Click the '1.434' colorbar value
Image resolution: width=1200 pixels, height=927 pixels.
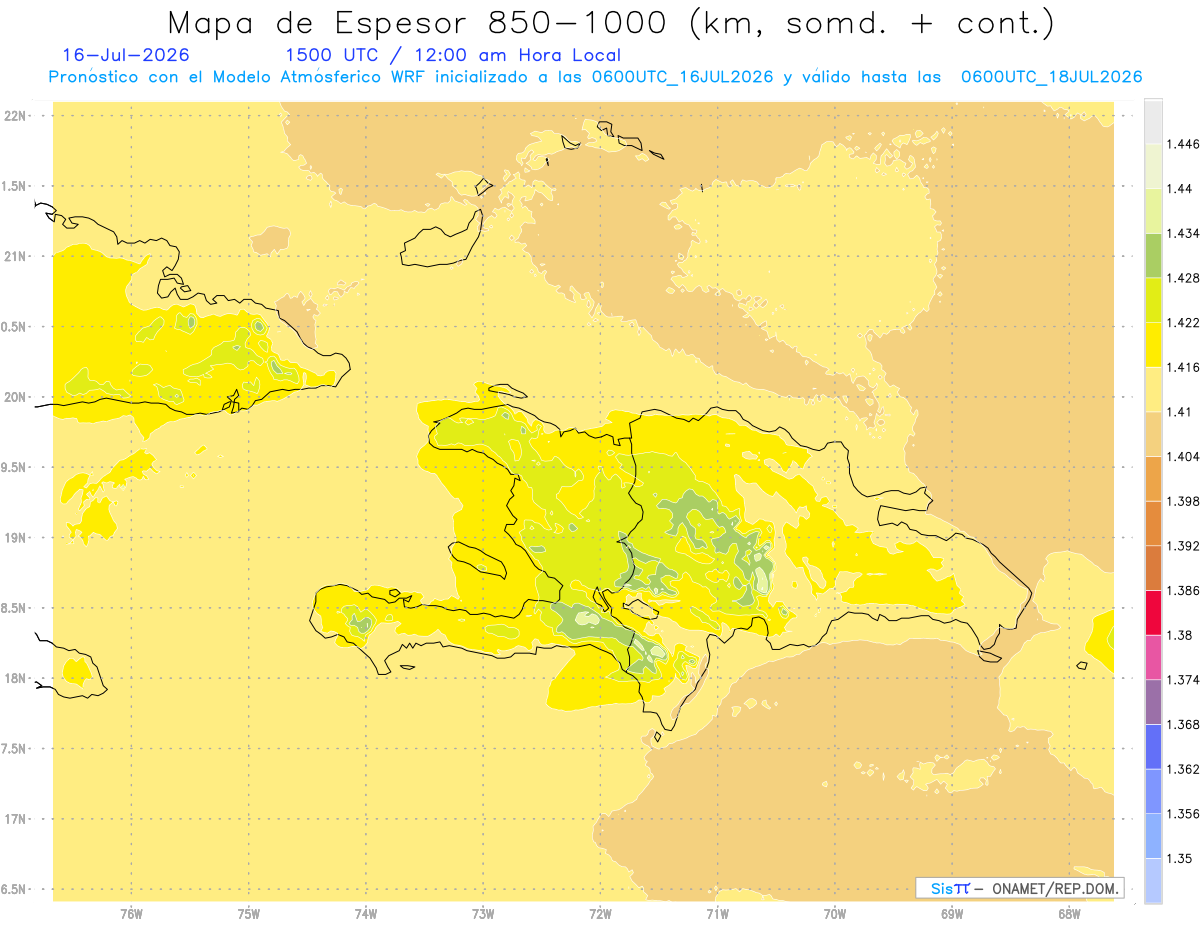tap(1183, 233)
